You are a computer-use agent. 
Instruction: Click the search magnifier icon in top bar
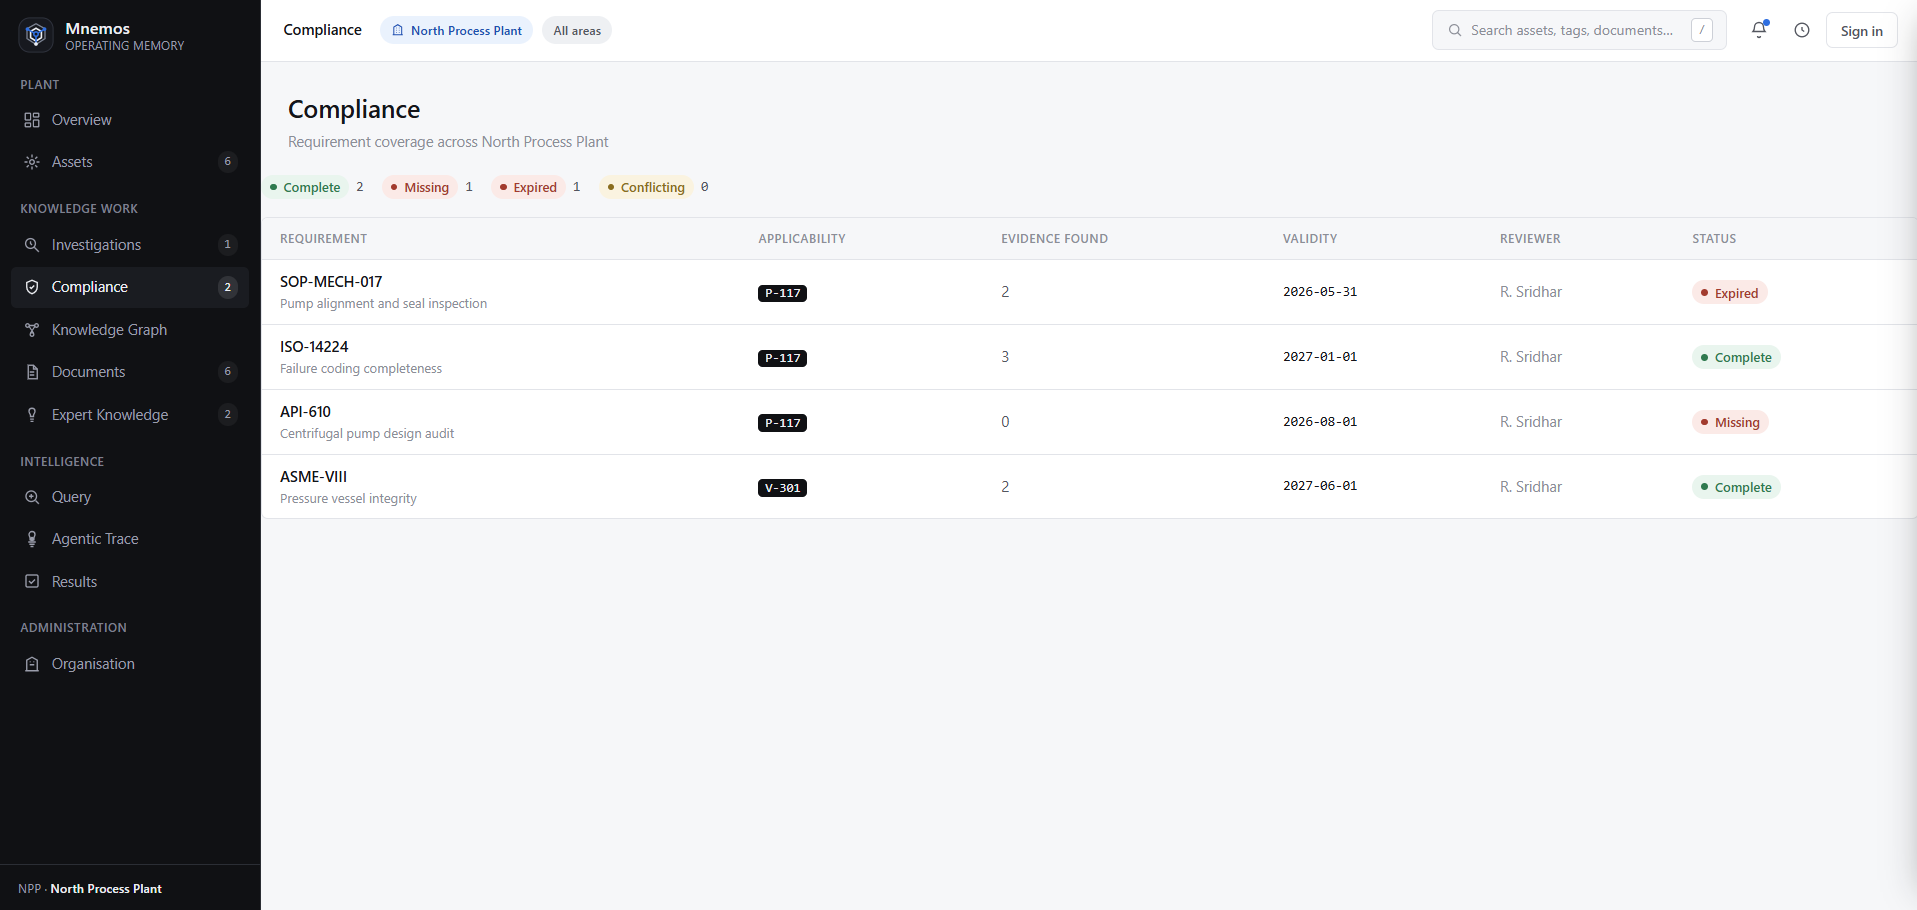(1455, 31)
